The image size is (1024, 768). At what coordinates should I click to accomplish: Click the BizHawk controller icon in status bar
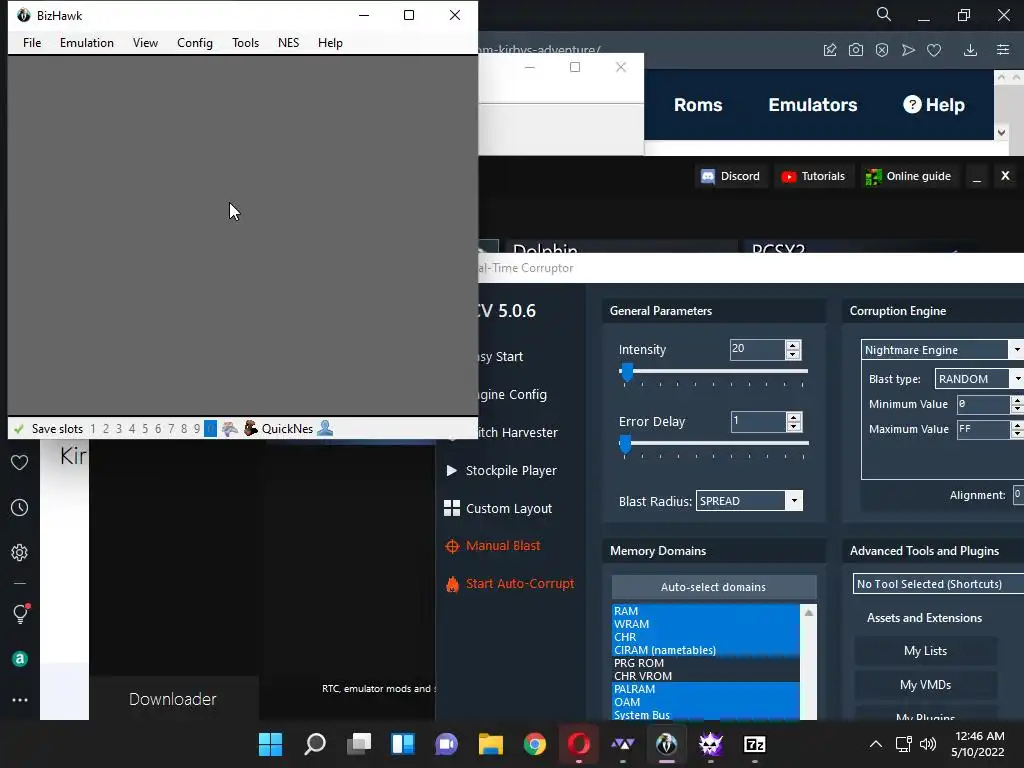pos(229,429)
